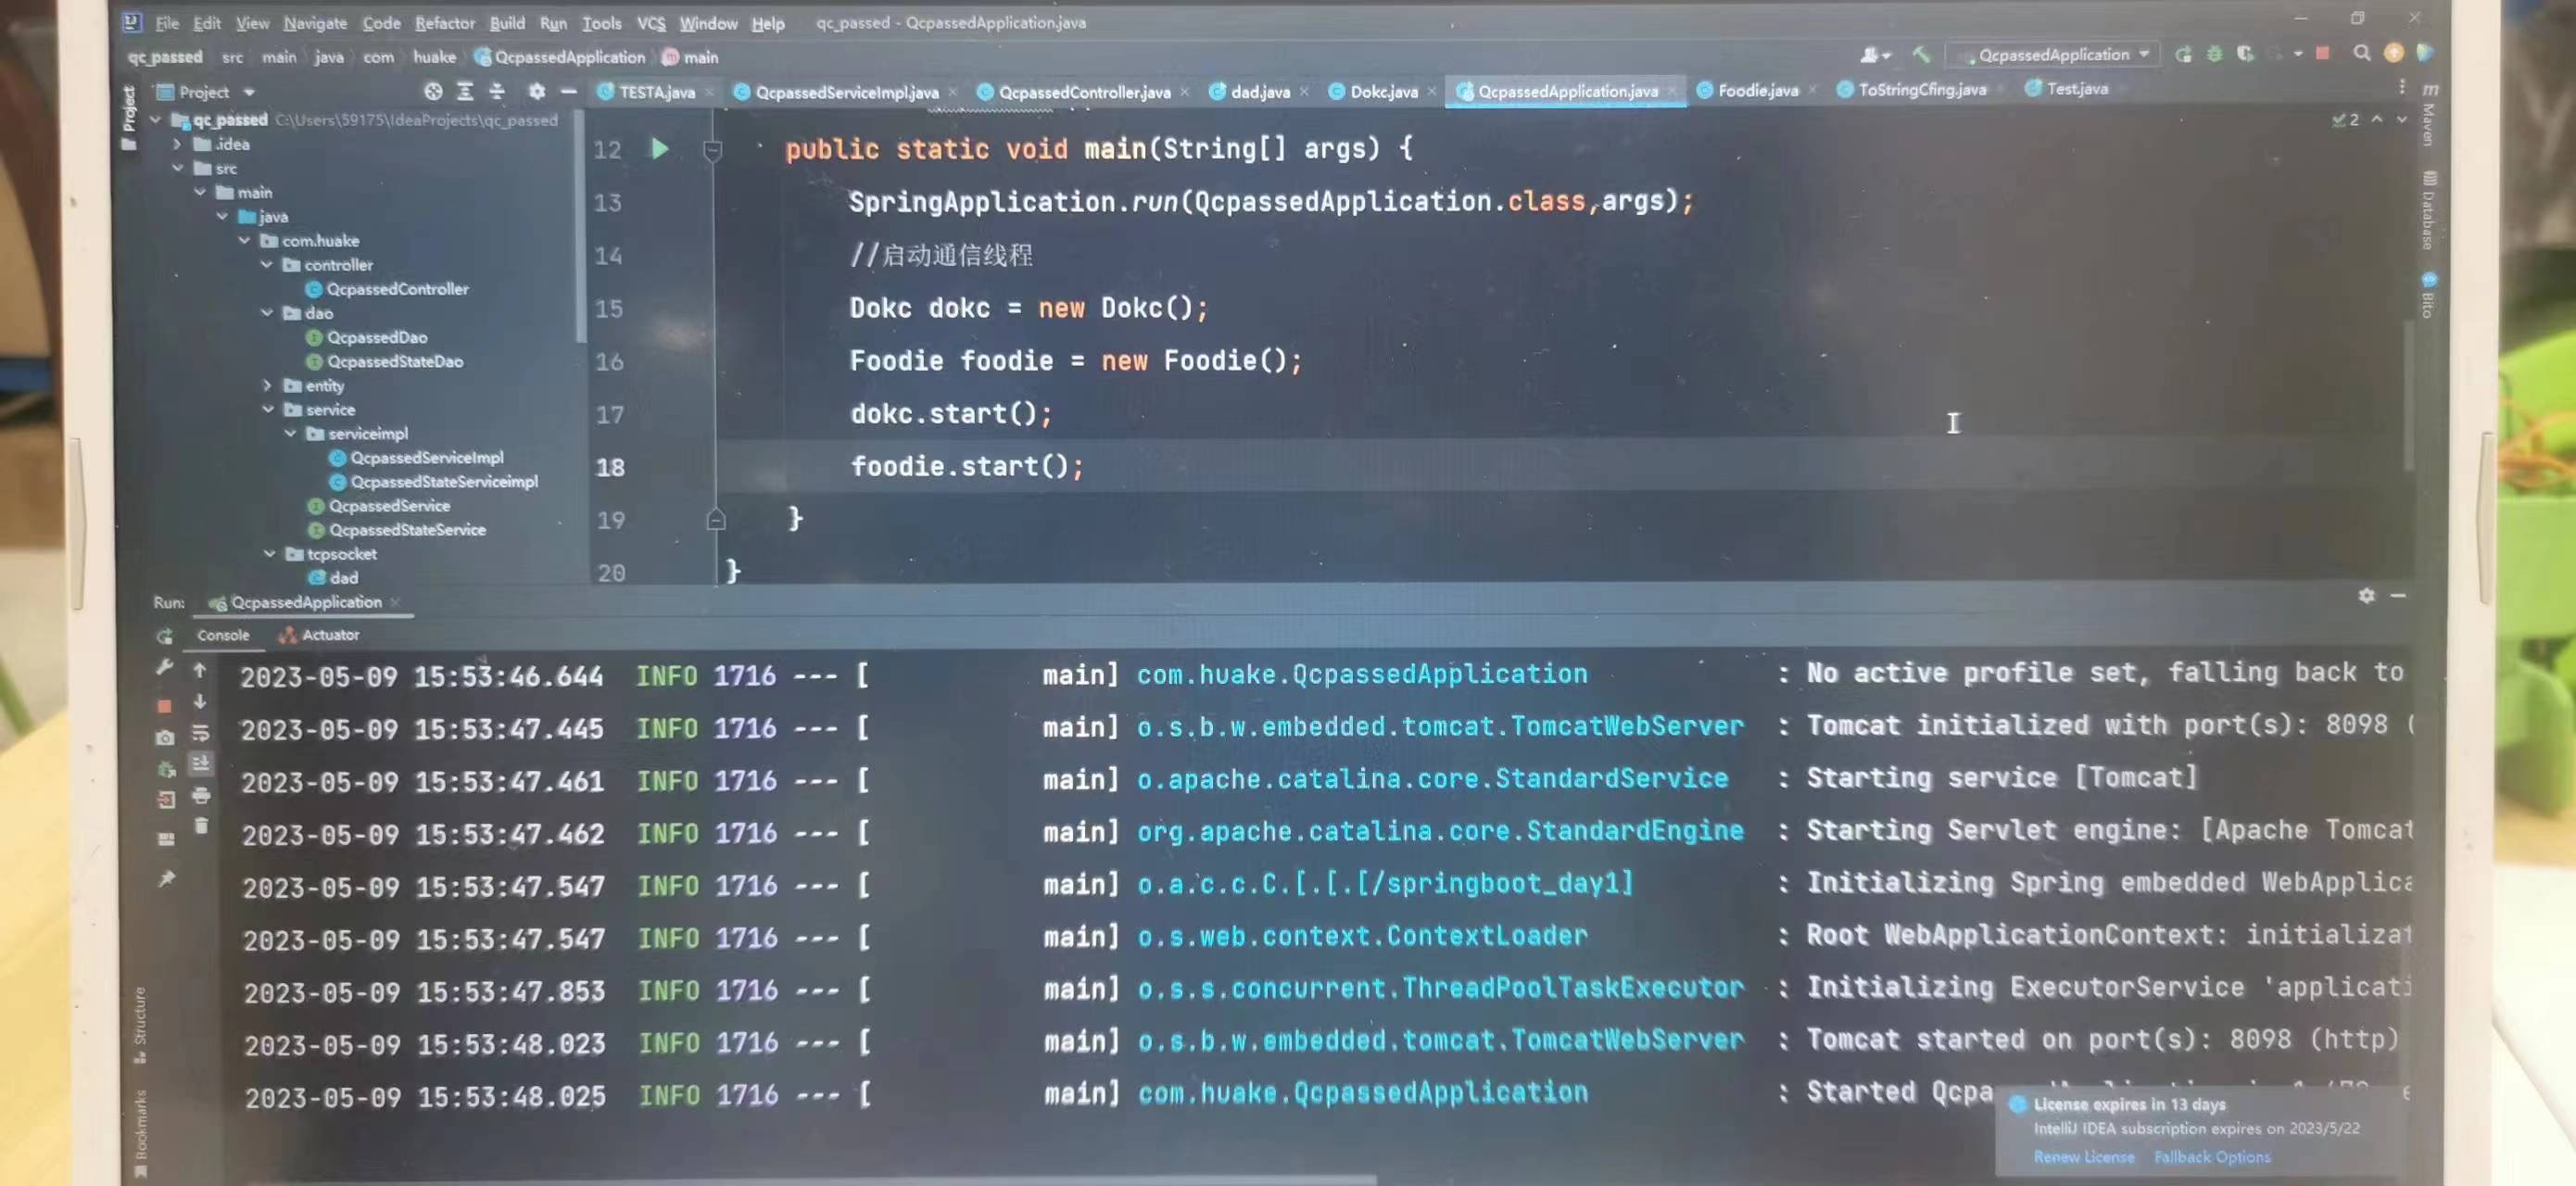Collapse the controller package
2576x1186 pixels.
point(266,265)
